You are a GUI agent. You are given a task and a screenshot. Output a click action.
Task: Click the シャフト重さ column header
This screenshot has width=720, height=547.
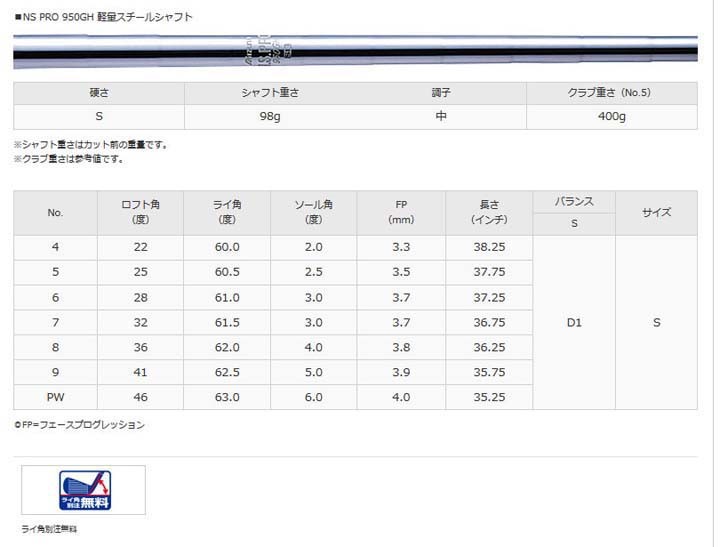pyautogui.click(x=270, y=93)
